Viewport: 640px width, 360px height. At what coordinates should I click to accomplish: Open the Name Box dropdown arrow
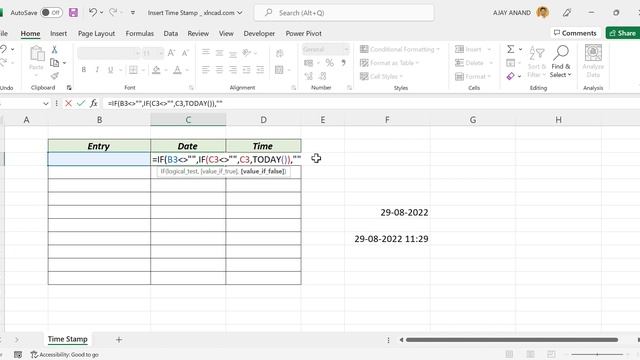tap(46, 104)
